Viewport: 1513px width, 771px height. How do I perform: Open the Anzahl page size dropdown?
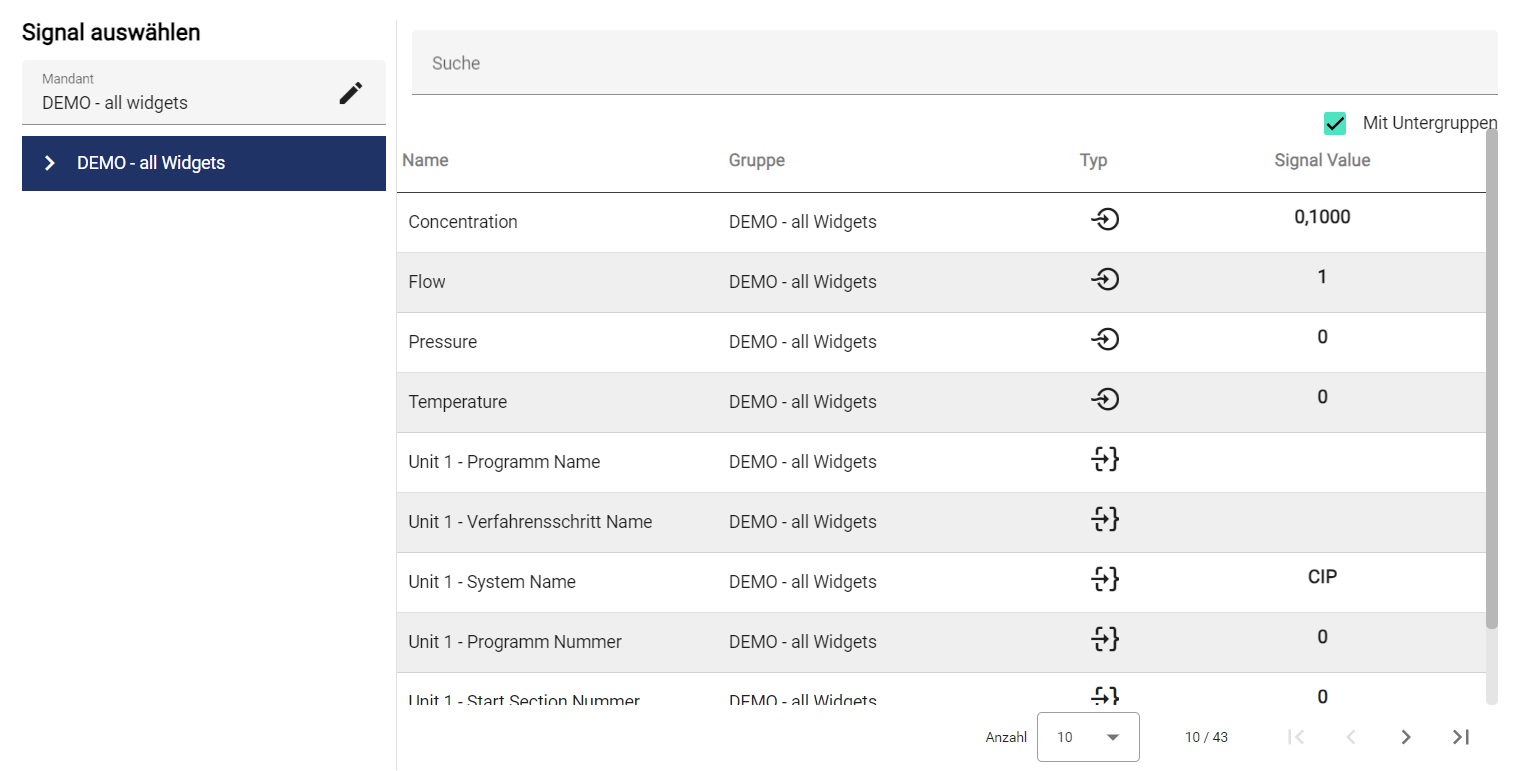point(1088,737)
